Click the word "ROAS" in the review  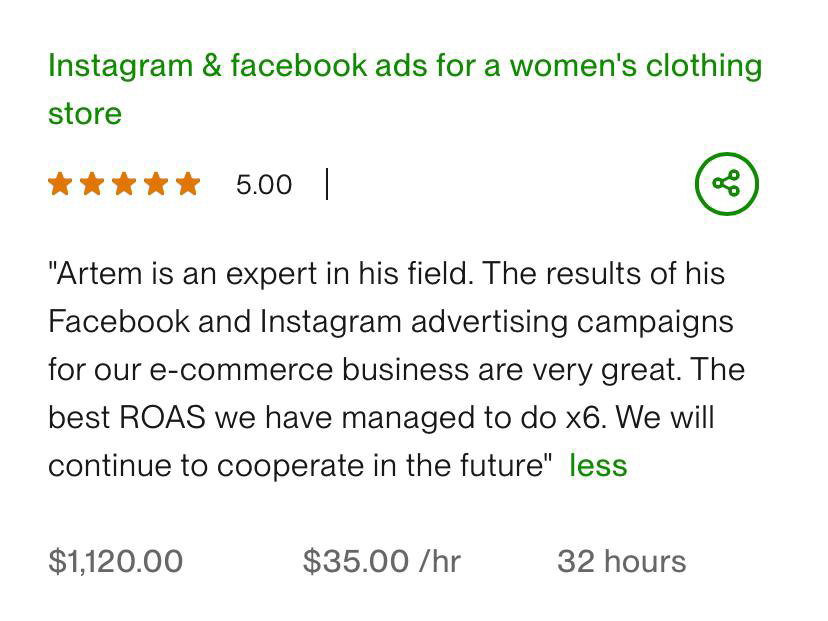[x=162, y=418]
